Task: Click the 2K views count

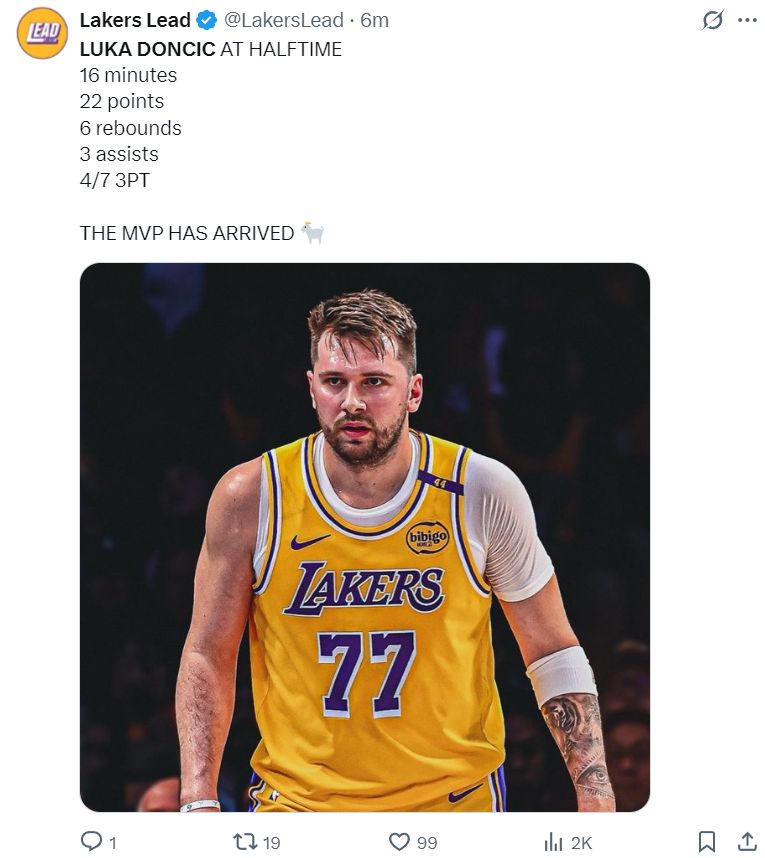Action: [x=581, y=843]
